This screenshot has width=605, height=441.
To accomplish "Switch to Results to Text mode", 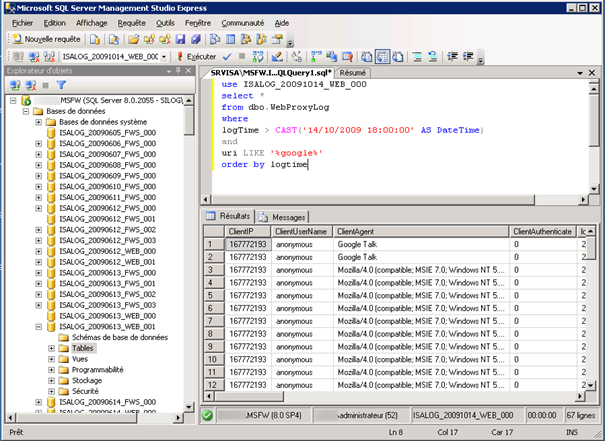I will click(x=367, y=57).
